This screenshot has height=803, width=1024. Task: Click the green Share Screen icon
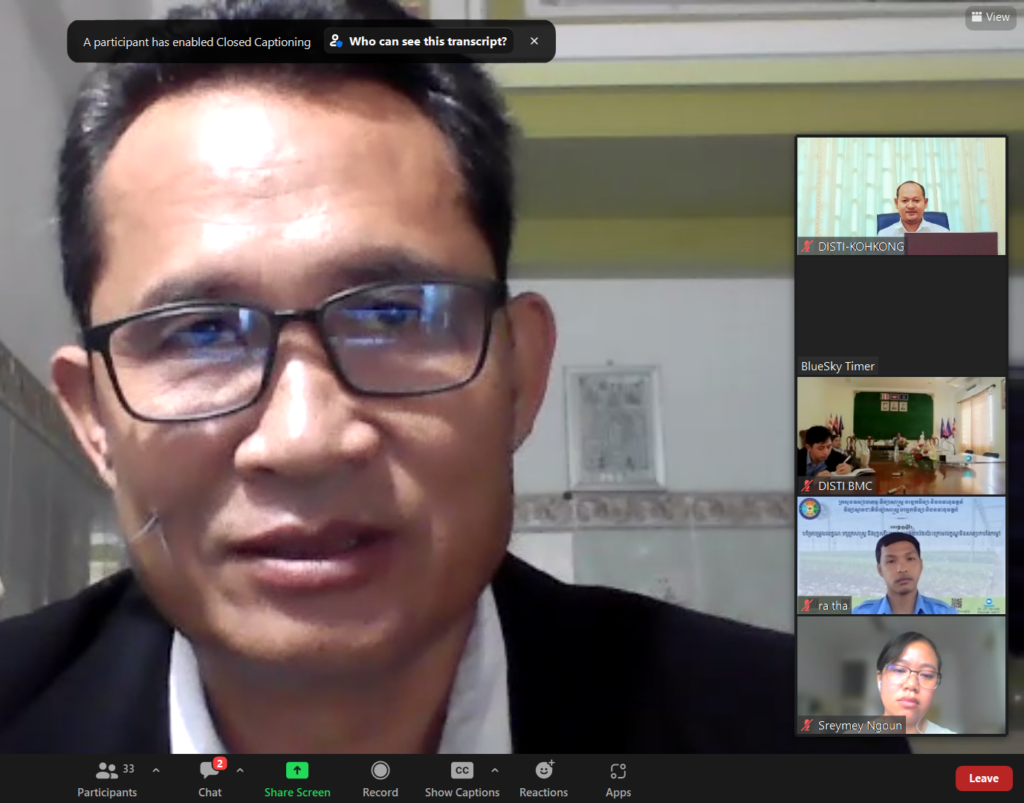tap(297, 771)
